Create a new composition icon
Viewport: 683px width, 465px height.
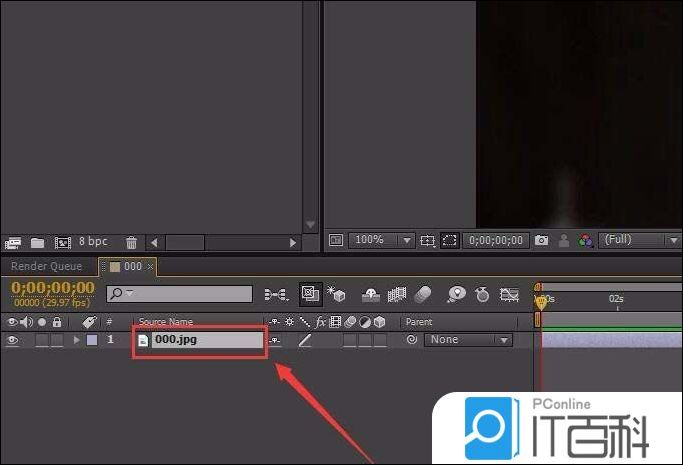[x=63, y=243]
